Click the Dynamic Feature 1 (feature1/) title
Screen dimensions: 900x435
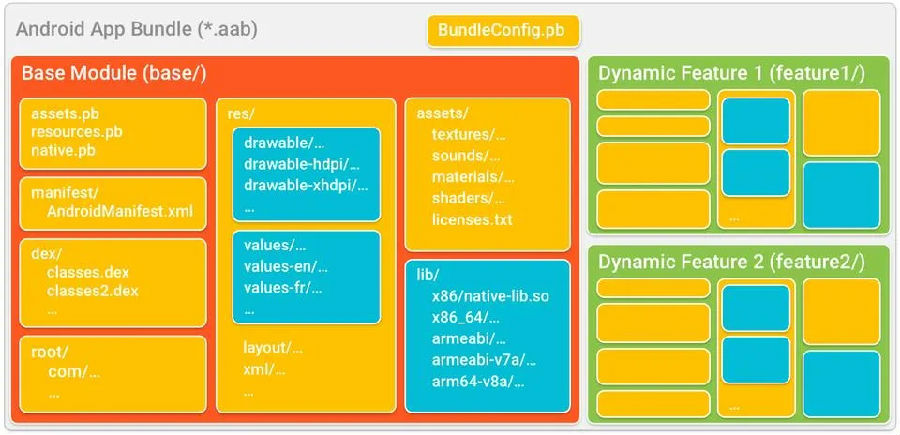coord(732,73)
